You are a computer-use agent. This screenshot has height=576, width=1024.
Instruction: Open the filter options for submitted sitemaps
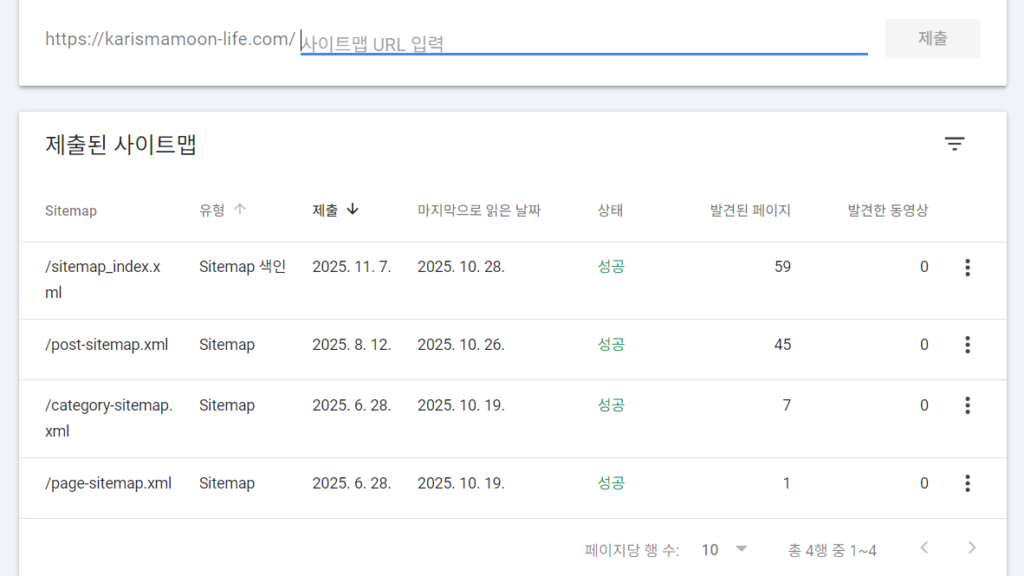(954, 143)
